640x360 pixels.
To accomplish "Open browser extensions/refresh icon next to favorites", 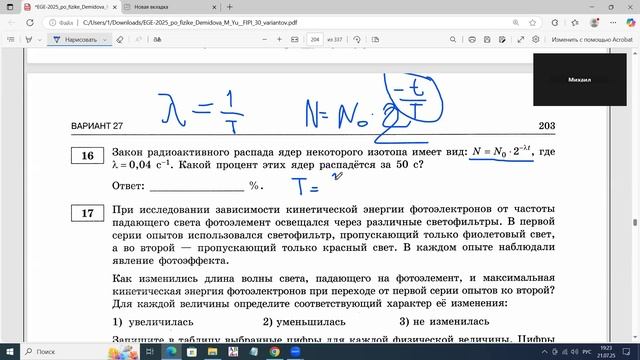I will coord(555,23).
